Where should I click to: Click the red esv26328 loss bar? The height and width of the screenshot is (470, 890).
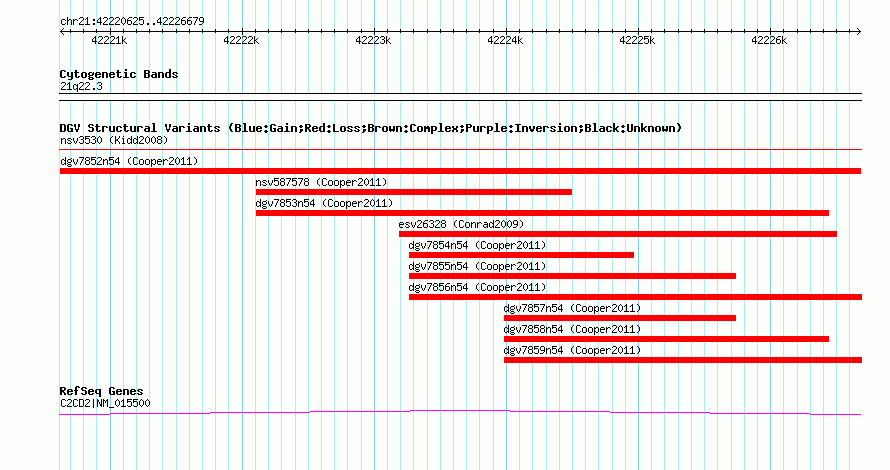[618, 234]
